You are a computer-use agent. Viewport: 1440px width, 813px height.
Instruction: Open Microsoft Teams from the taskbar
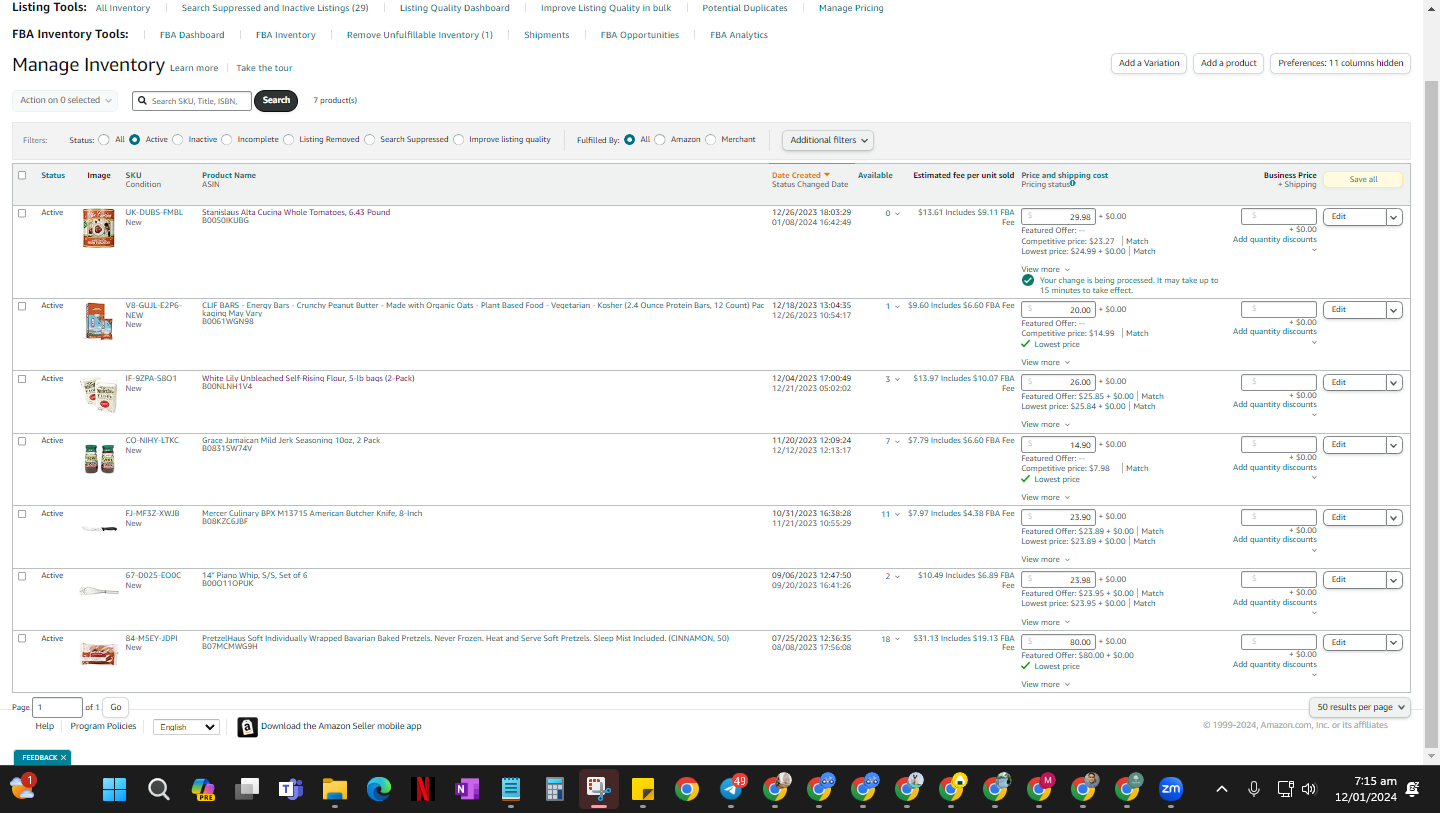[x=291, y=789]
